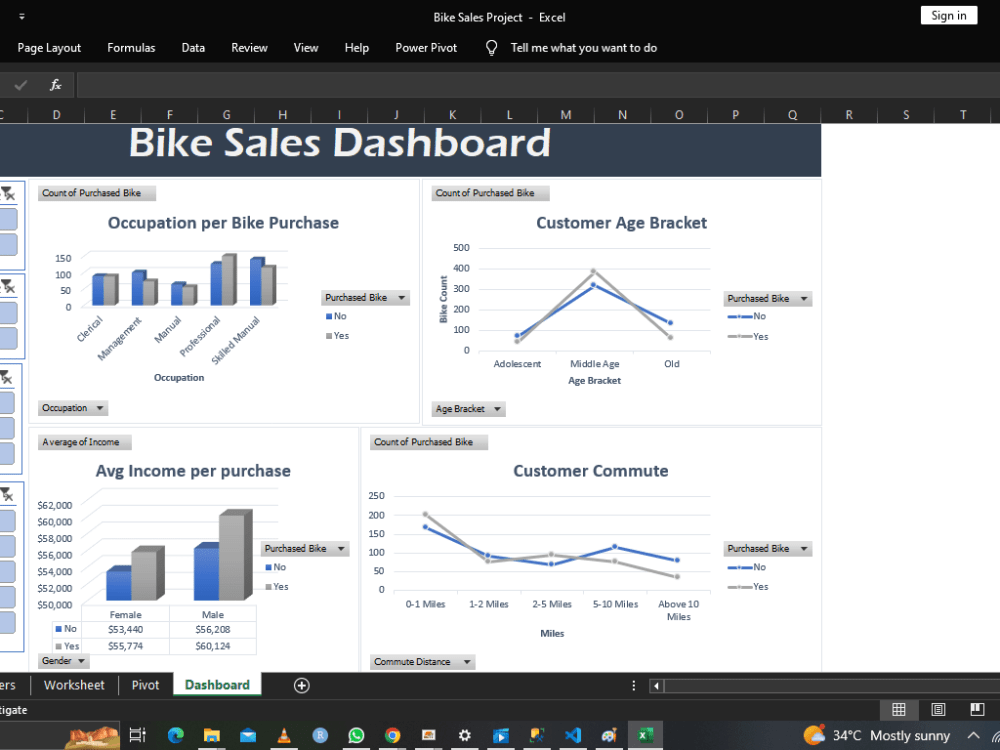Open the Data ribbon tab
Image resolution: width=1000 pixels, height=750 pixels.
pyautogui.click(x=193, y=47)
